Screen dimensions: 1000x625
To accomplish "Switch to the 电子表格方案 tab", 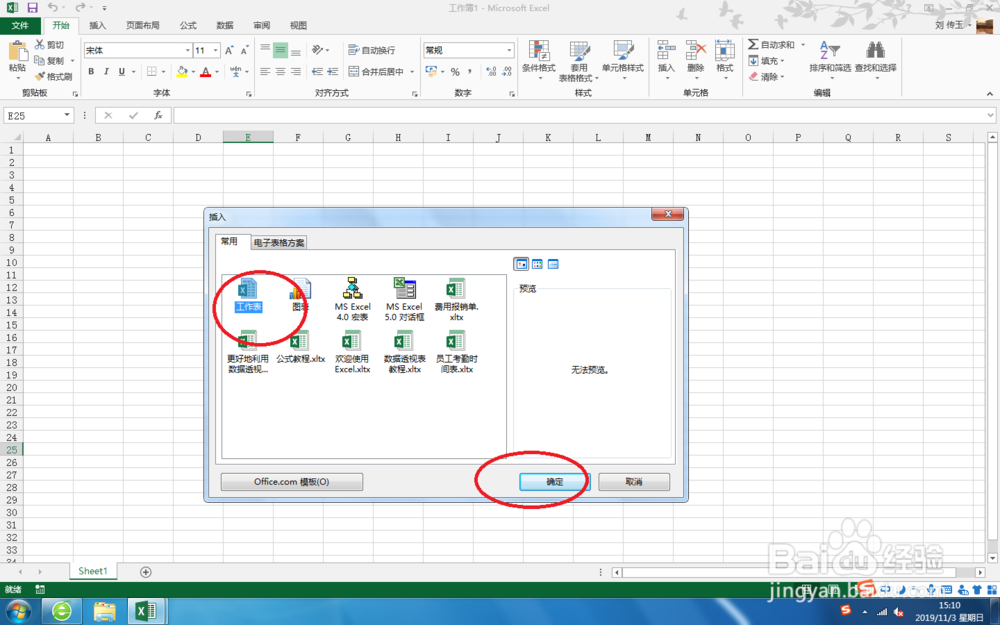I will click(278, 241).
